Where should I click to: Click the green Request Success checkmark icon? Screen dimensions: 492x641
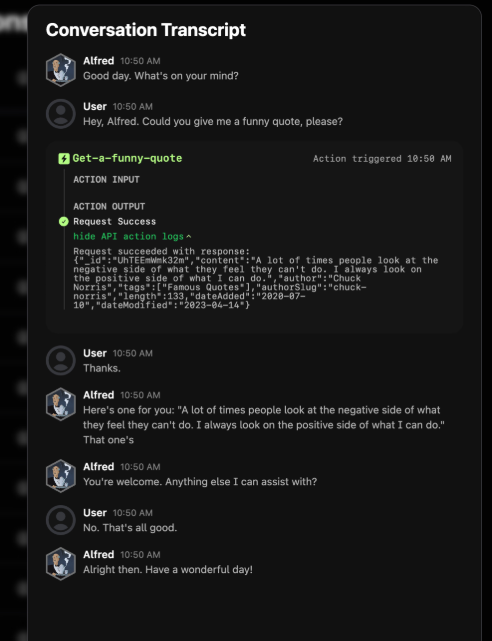coord(64,222)
